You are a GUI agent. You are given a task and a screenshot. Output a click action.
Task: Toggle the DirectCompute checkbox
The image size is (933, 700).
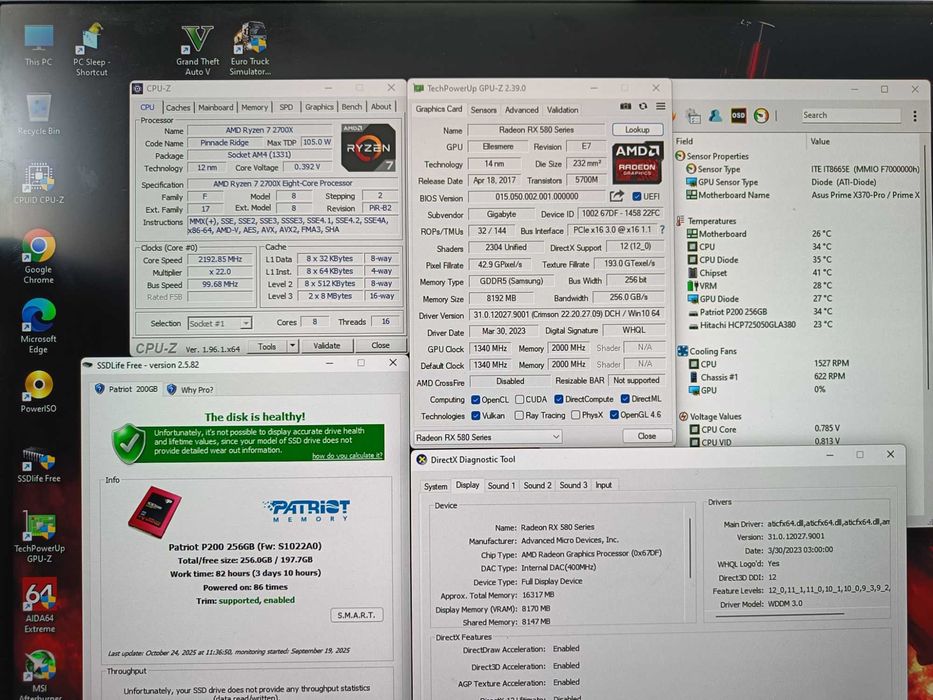pyautogui.click(x=559, y=399)
